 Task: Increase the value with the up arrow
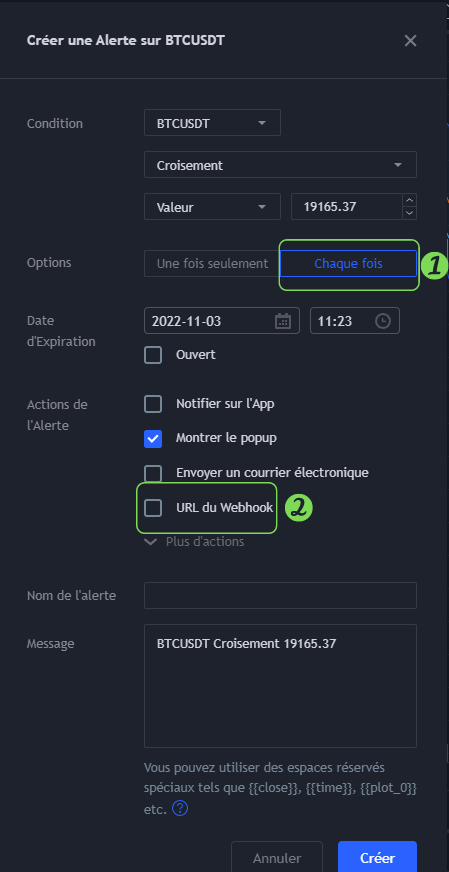tap(409, 200)
